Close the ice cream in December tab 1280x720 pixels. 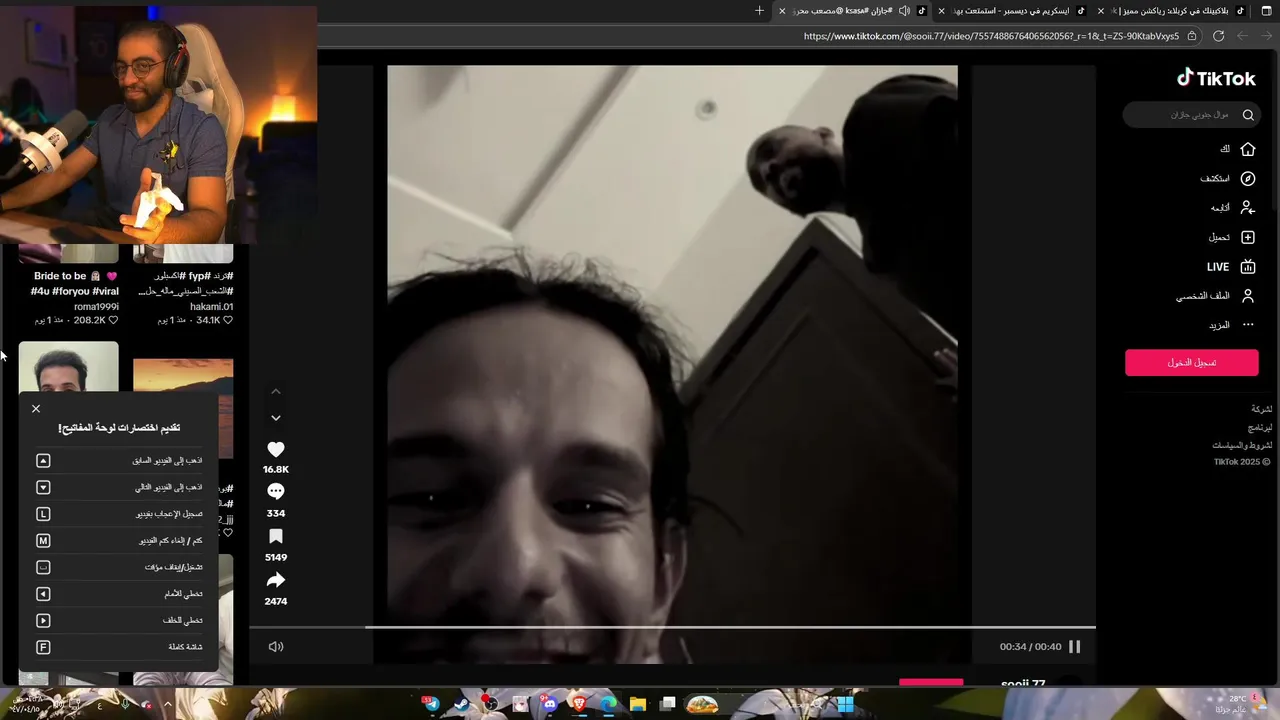(941, 11)
